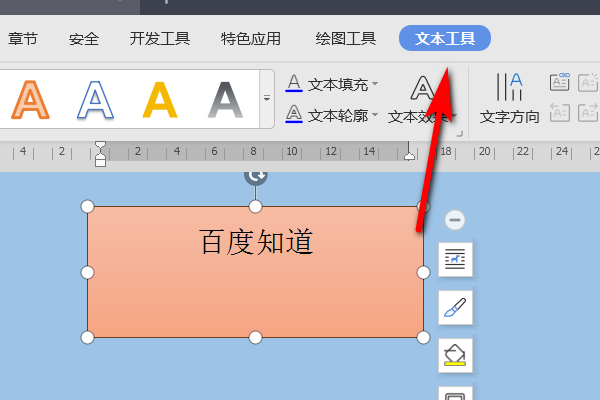600x400 pixels.
Task: Switch to the 开发工具 tab
Action: coord(160,39)
